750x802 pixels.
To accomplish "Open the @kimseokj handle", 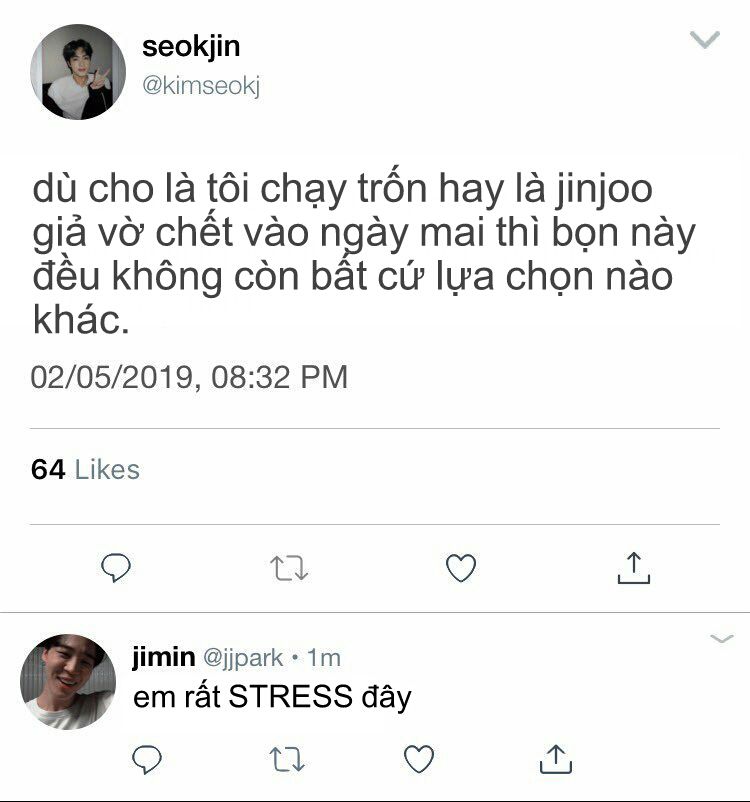I will (x=201, y=85).
